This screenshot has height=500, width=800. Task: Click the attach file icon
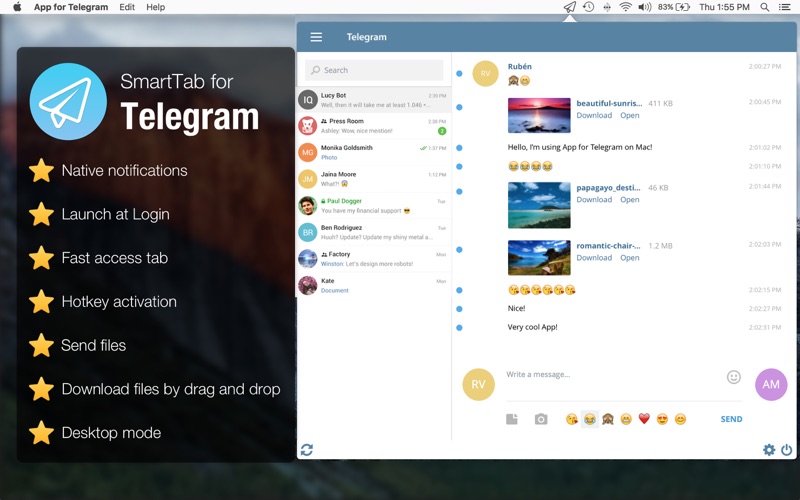coord(512,419)
